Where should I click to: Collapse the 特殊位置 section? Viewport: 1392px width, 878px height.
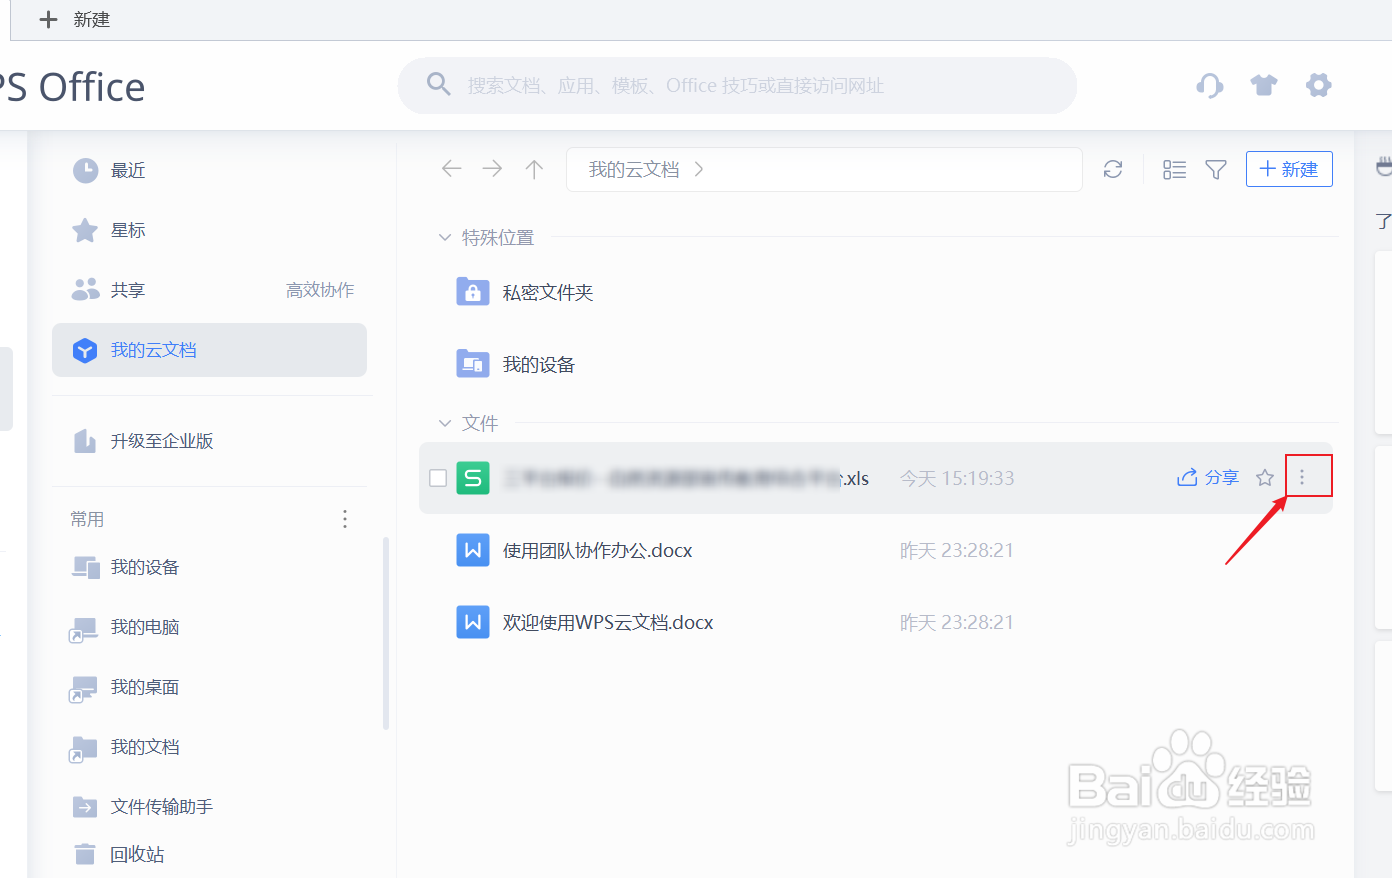[444, 237]
